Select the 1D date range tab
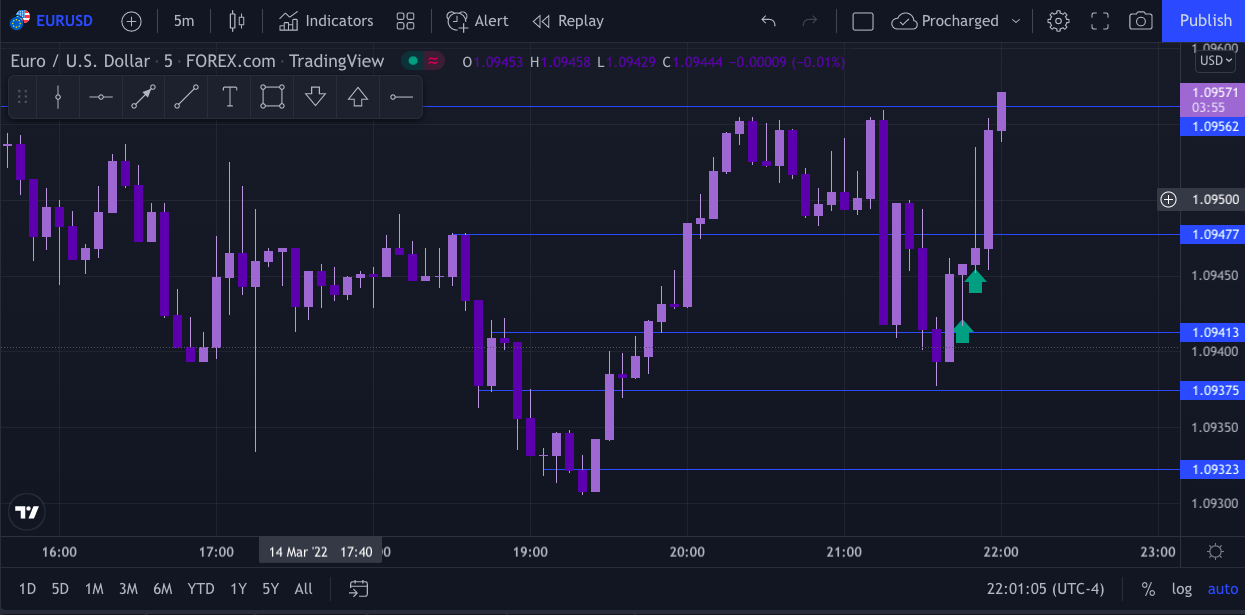 click(28, 589)
